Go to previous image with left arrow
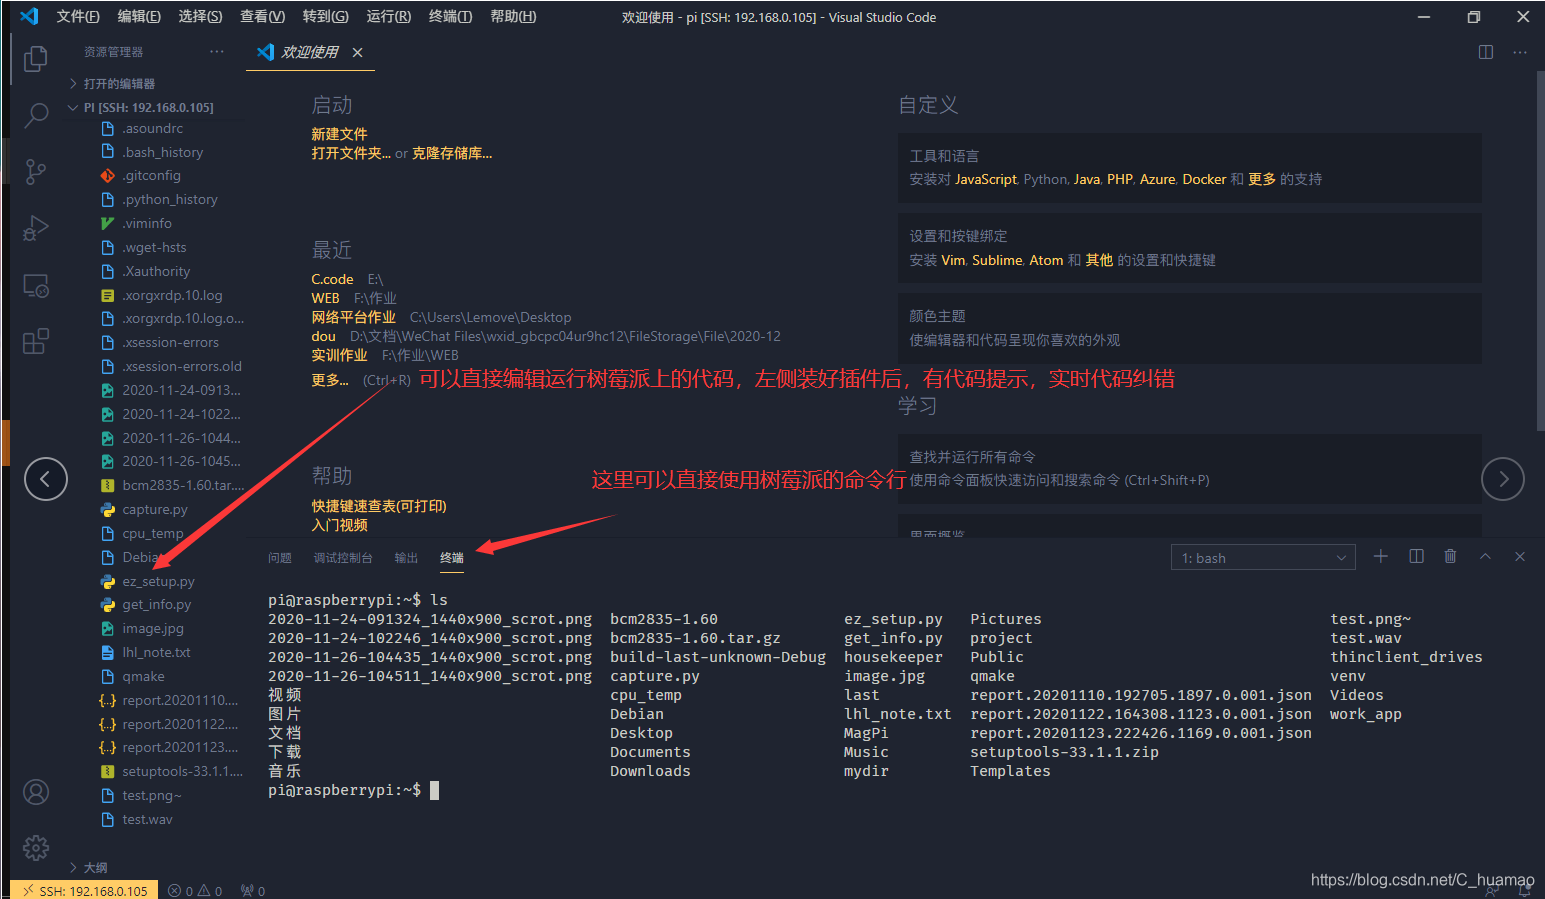1545x899 pixels. pyautogui.click(x=46, y=479)
